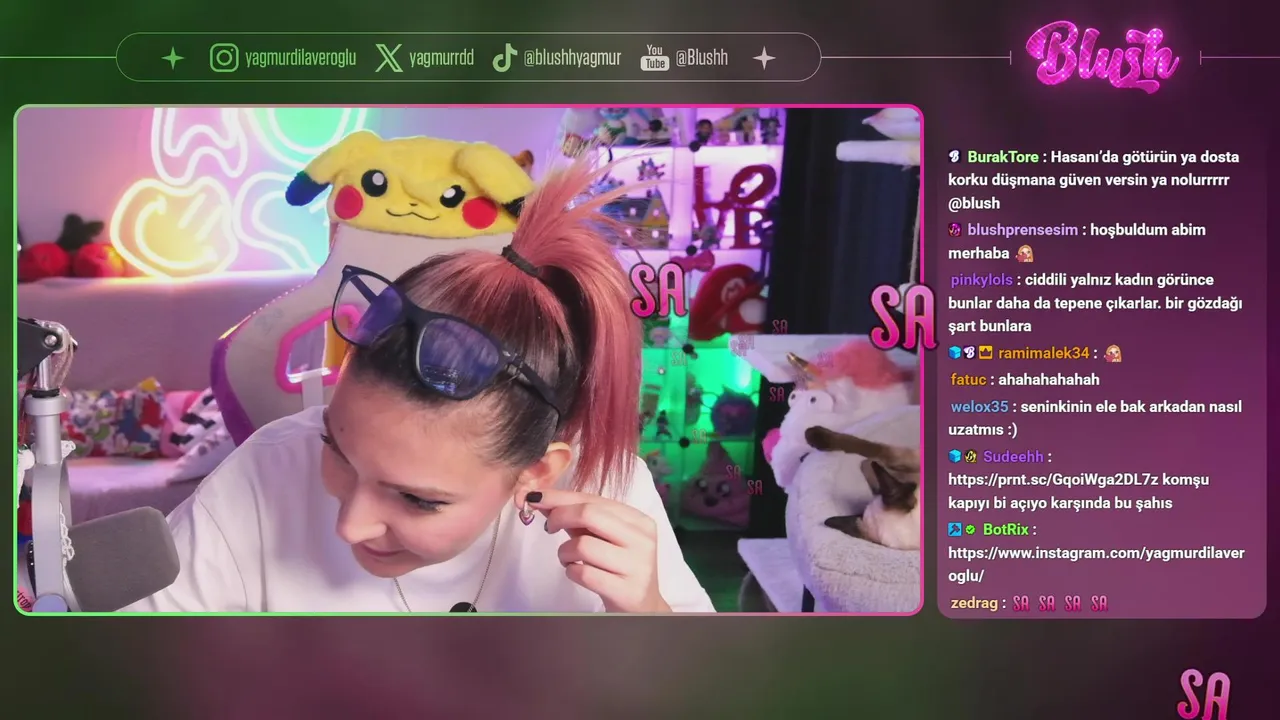Click the pinkylols username in chat
This screenshot has height=720, width=1280.
pyautogui.click(x=982, y=280)
